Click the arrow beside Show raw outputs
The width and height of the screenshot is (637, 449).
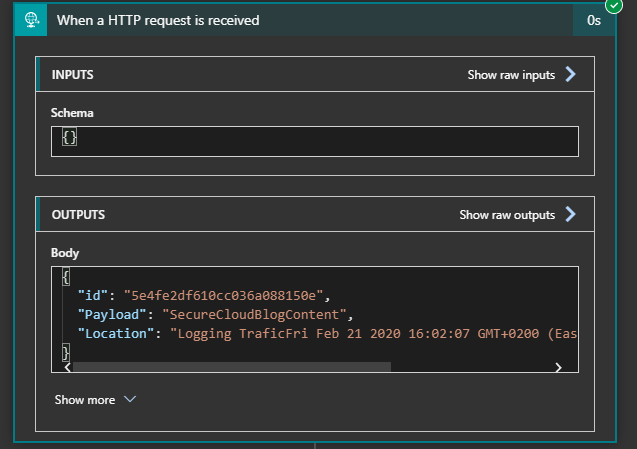[x=570, y=214]
